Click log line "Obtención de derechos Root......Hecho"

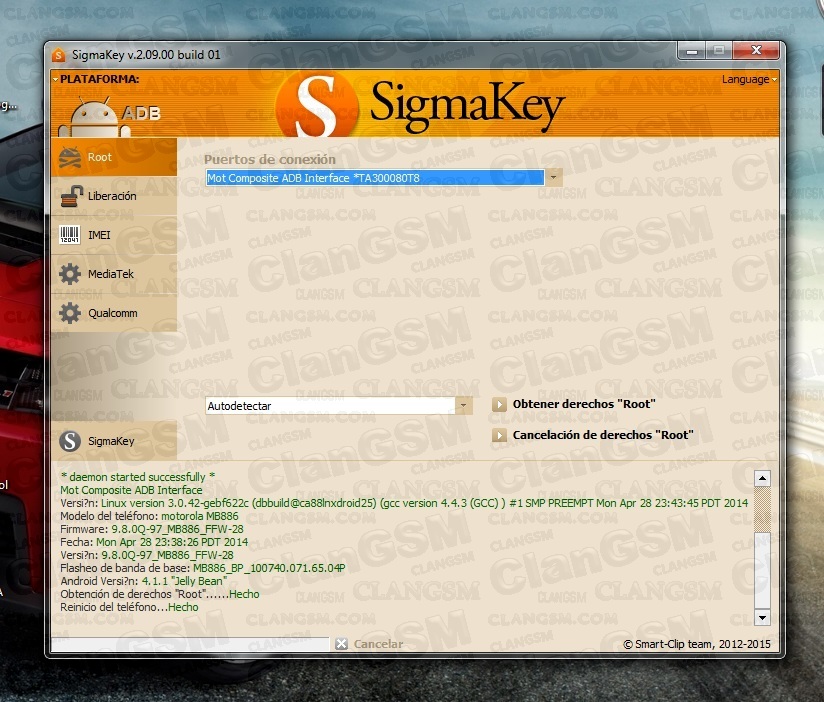click(x=160, y=594)
